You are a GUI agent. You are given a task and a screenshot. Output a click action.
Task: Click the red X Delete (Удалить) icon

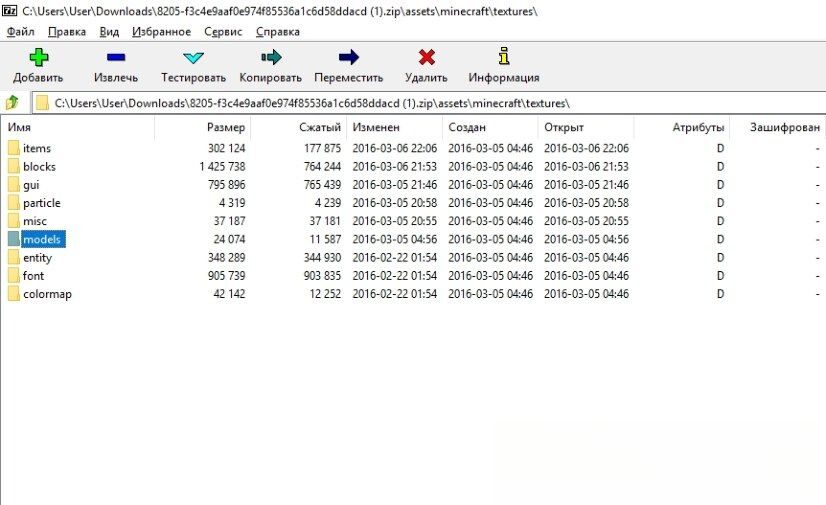(x=426, y=57)
